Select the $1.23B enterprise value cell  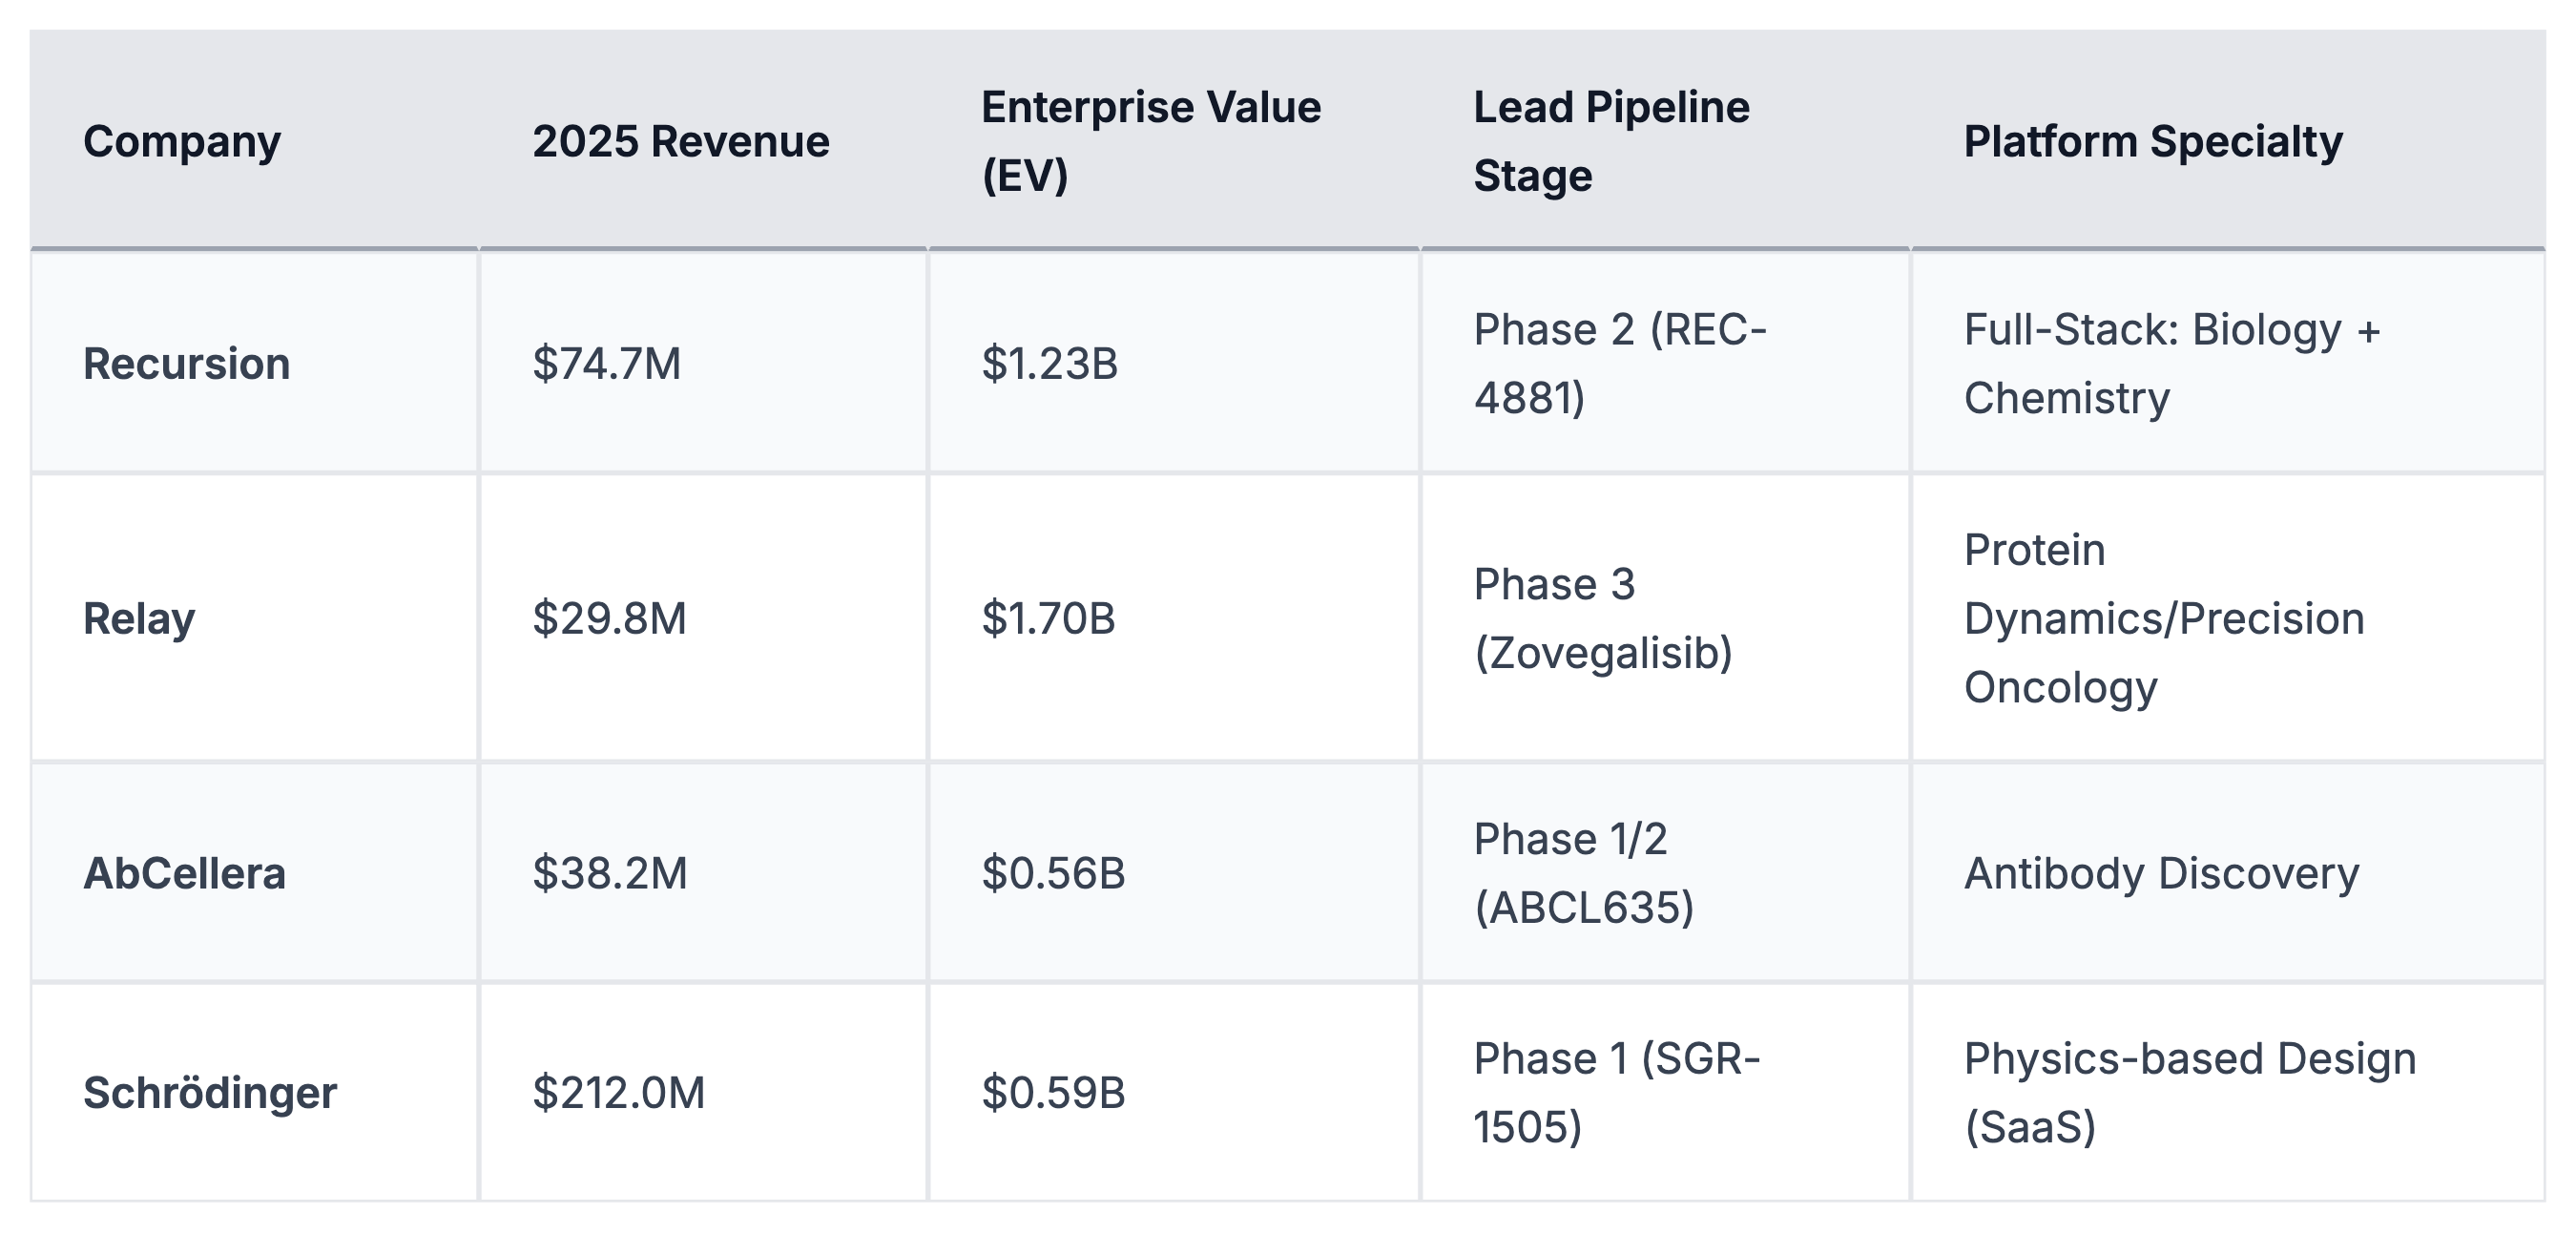tap(1049, 363)
